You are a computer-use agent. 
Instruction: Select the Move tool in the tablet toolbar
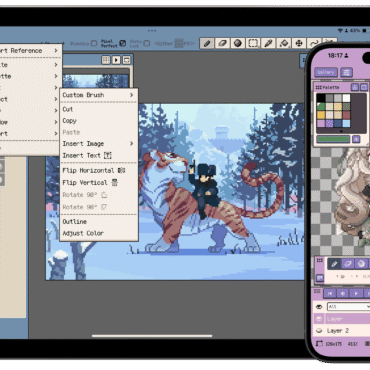(x=299, y=43)
